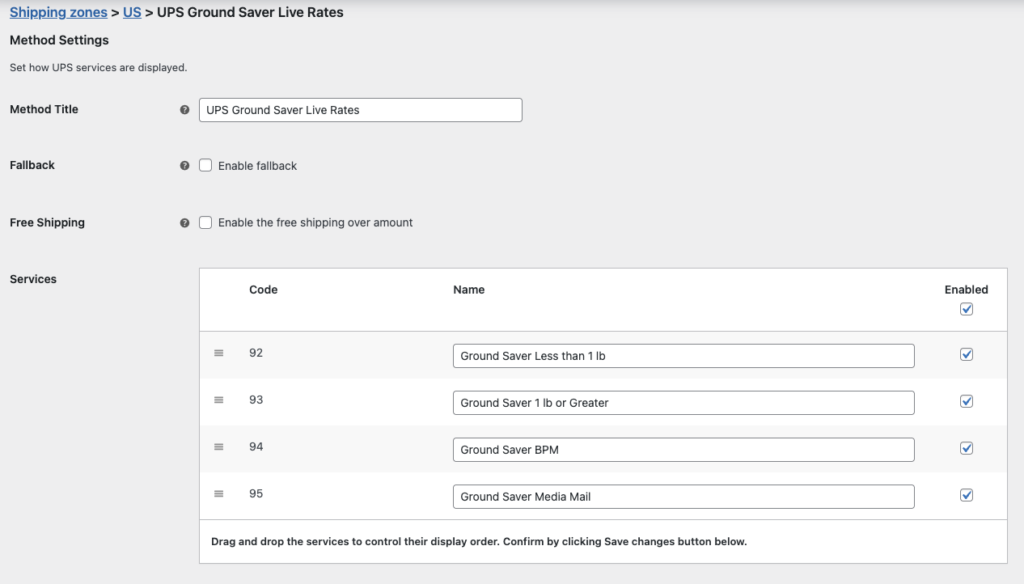This screenshot has height=584, width=1024.
Task: Toggle the Enabled header select-all checkbox
Action: [967, 309]
